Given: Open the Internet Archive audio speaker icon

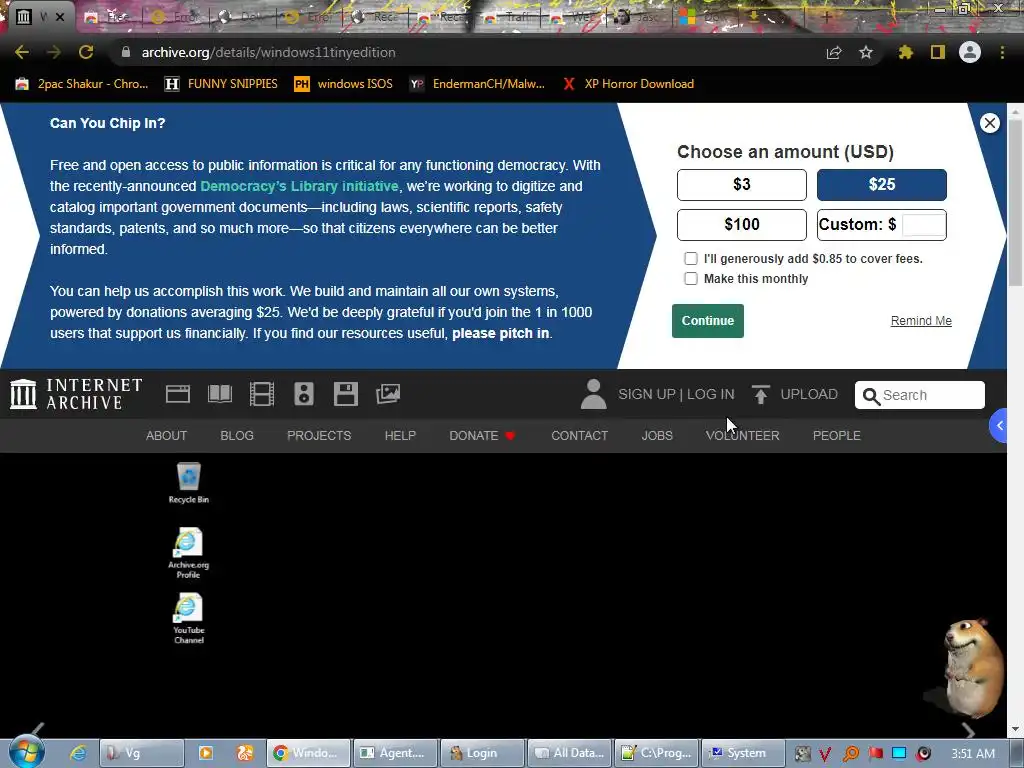Looking at the screenshot, I should pos(304,394).
